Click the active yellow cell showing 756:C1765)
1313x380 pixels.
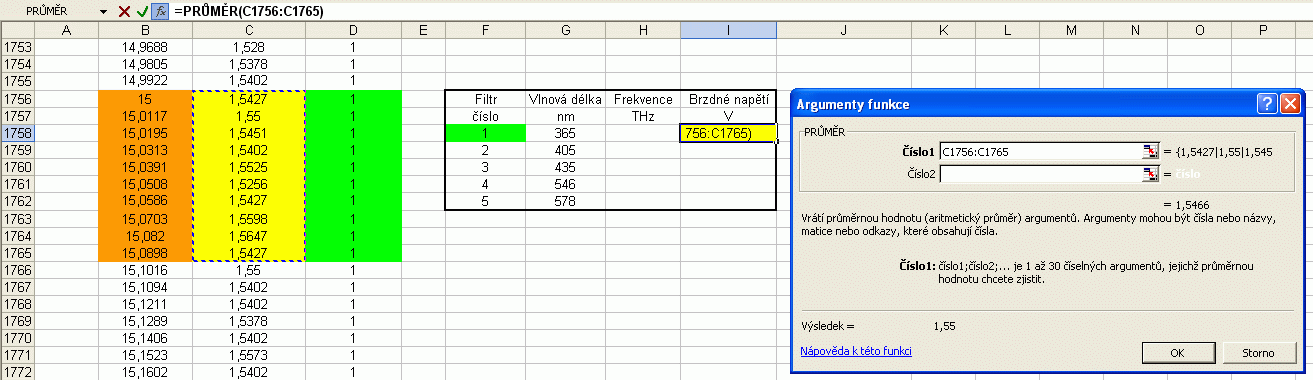click(x=728, y=133)
